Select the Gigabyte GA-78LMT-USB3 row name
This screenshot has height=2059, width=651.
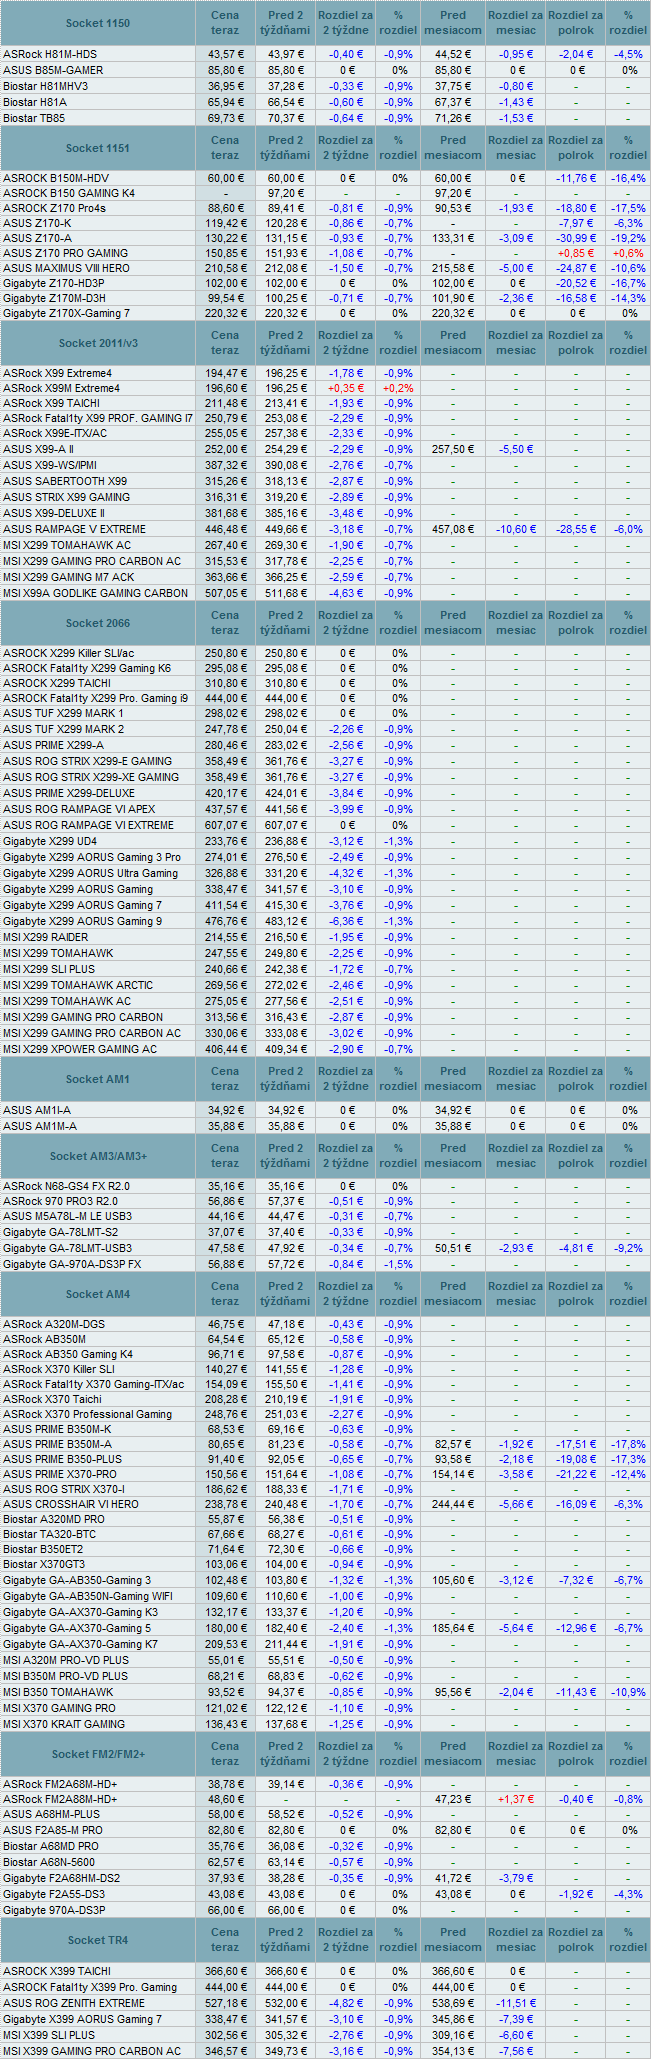pyautogui.click(x=67, y=1248)
